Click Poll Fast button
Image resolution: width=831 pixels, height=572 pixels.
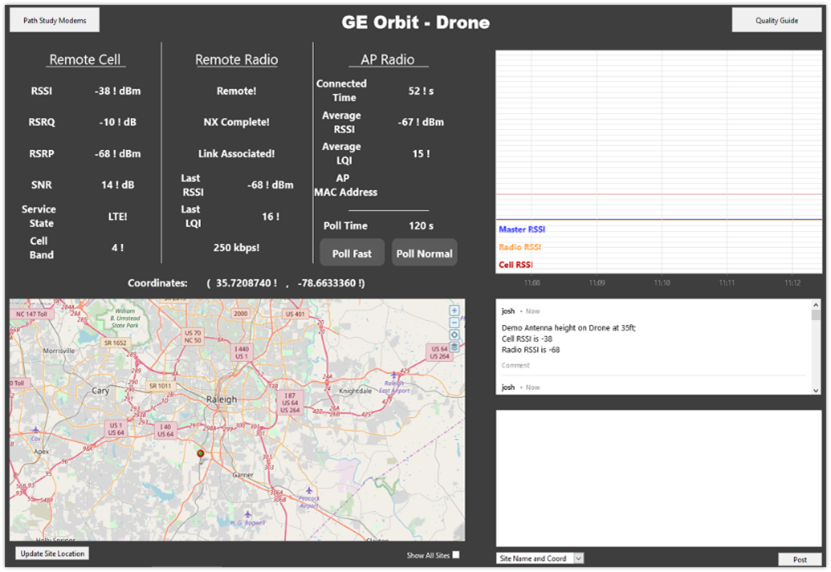352,253
